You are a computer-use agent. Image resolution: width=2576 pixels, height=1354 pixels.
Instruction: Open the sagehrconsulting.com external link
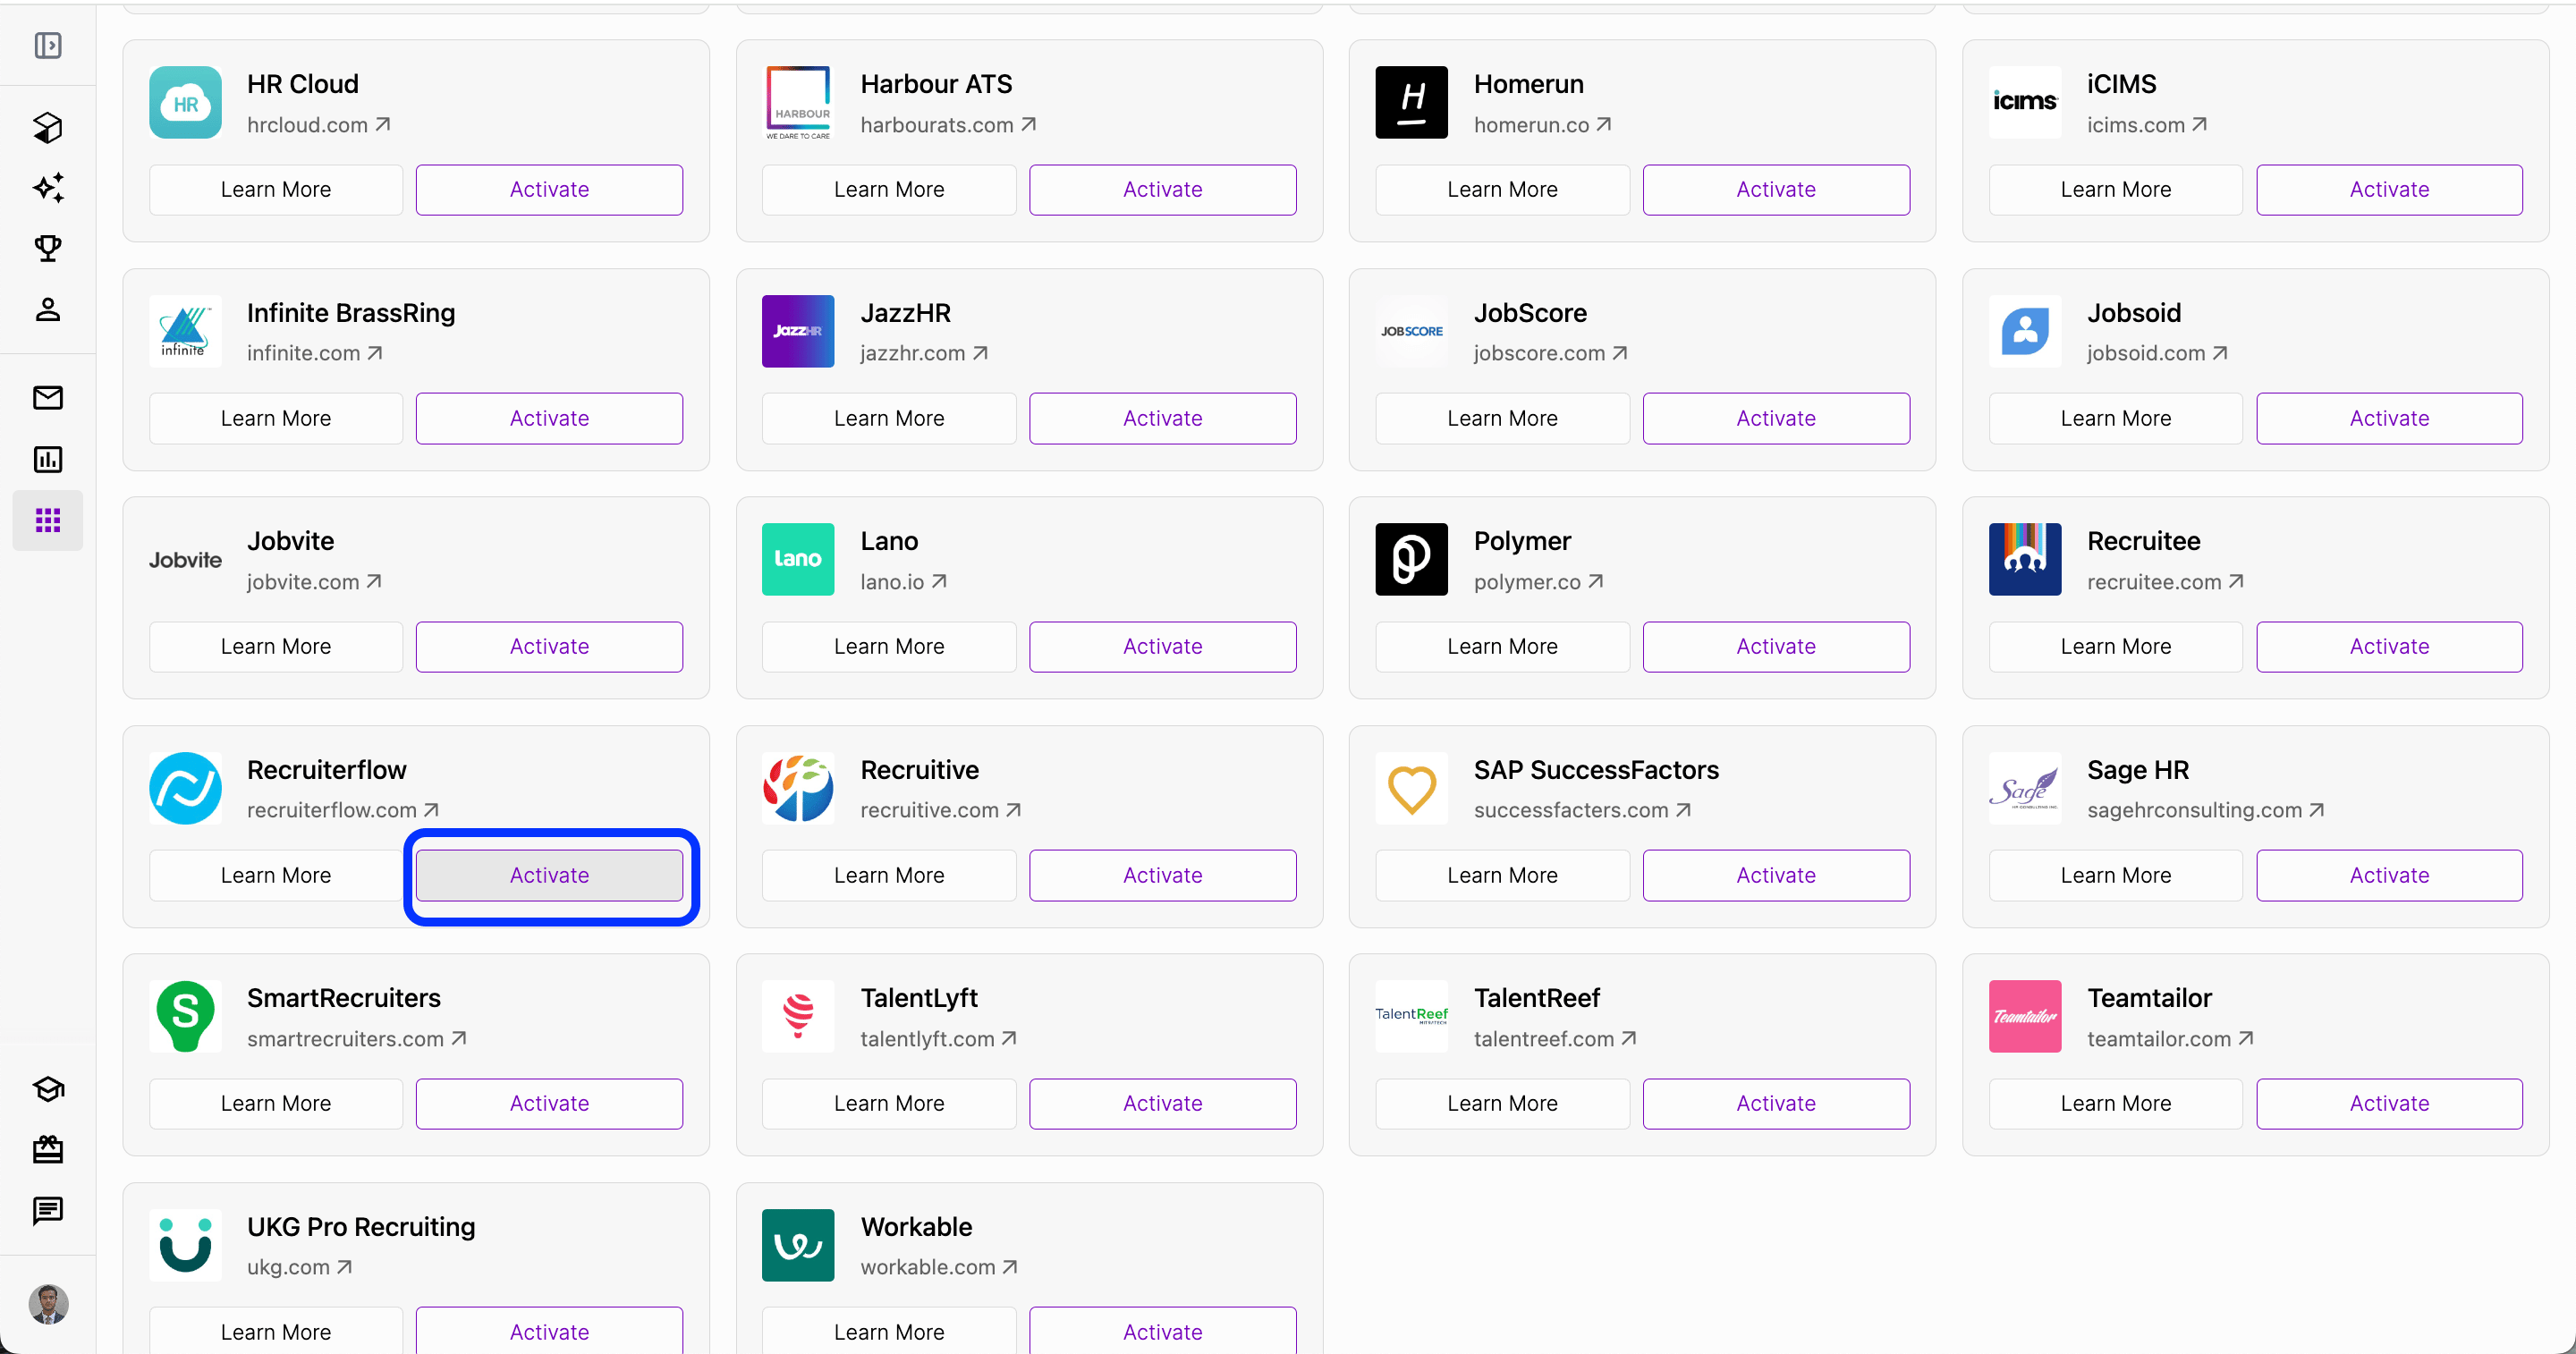2205,810
